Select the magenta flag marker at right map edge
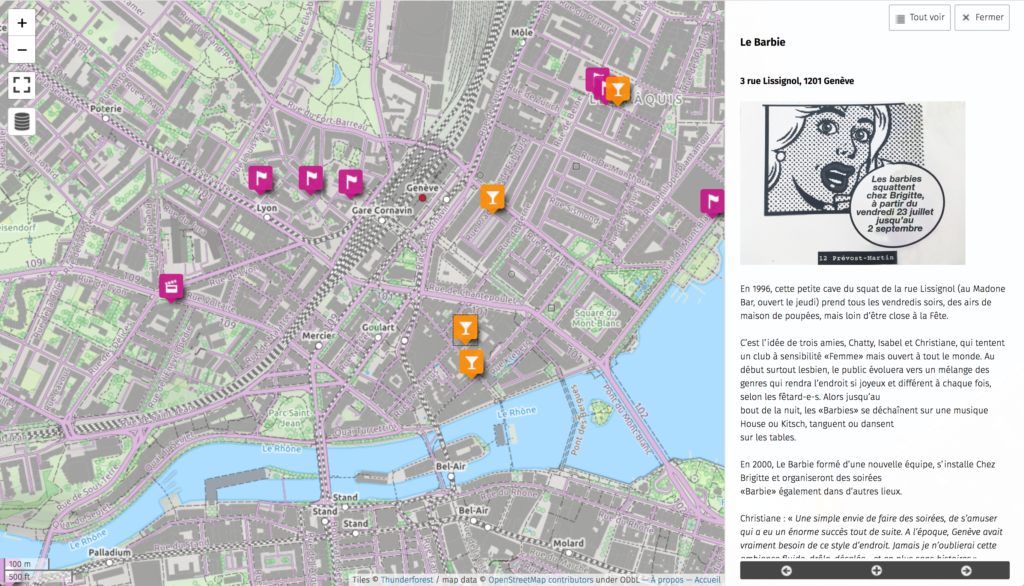 click(712, 203)
